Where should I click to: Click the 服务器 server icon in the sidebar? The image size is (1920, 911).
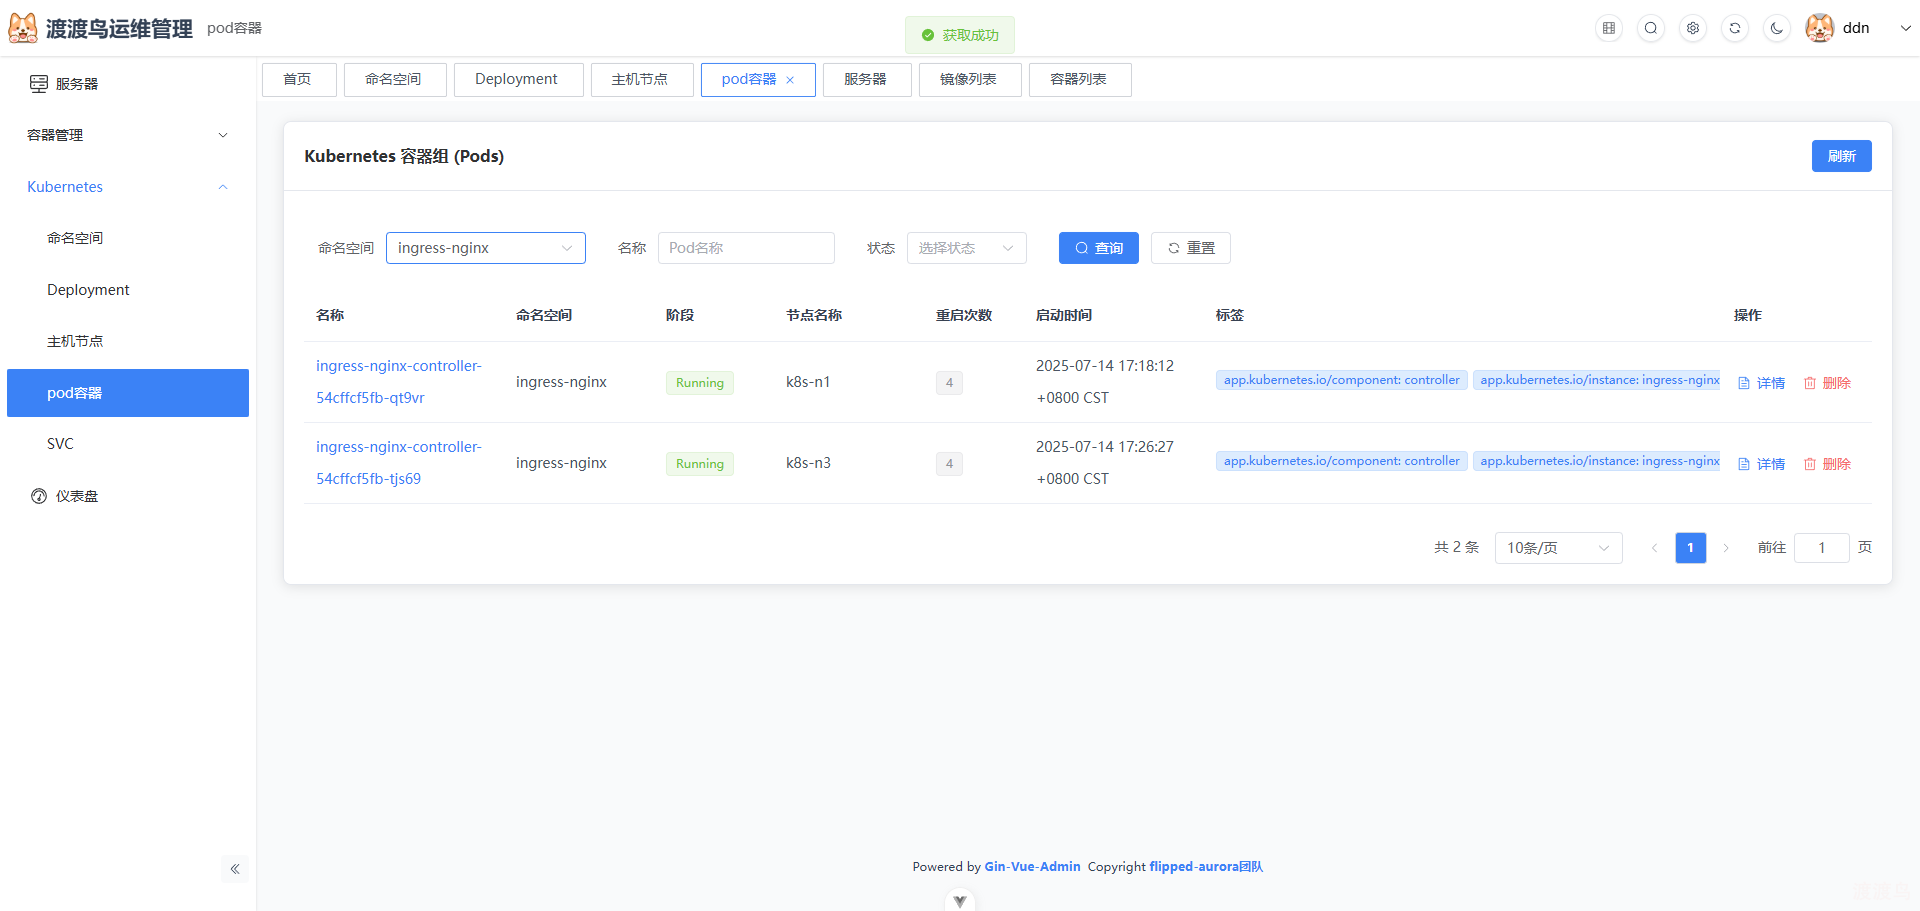pyautogui.click(x=38, y=83)
